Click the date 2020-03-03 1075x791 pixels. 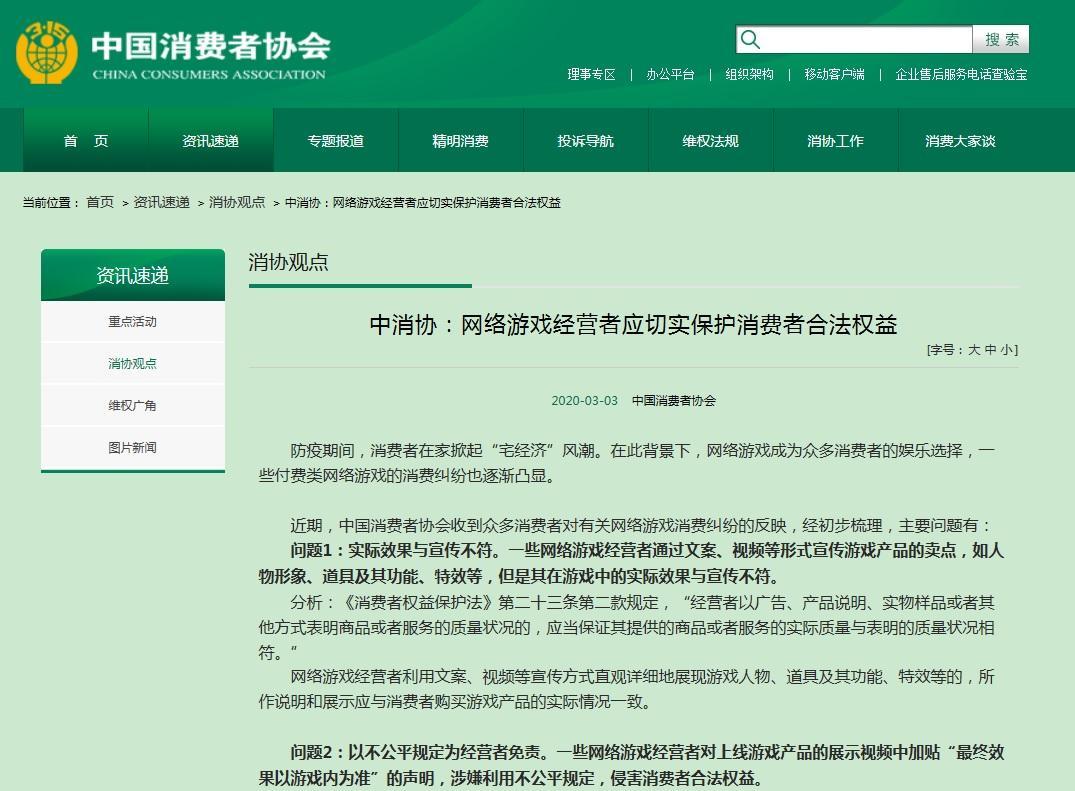(585, 400)
